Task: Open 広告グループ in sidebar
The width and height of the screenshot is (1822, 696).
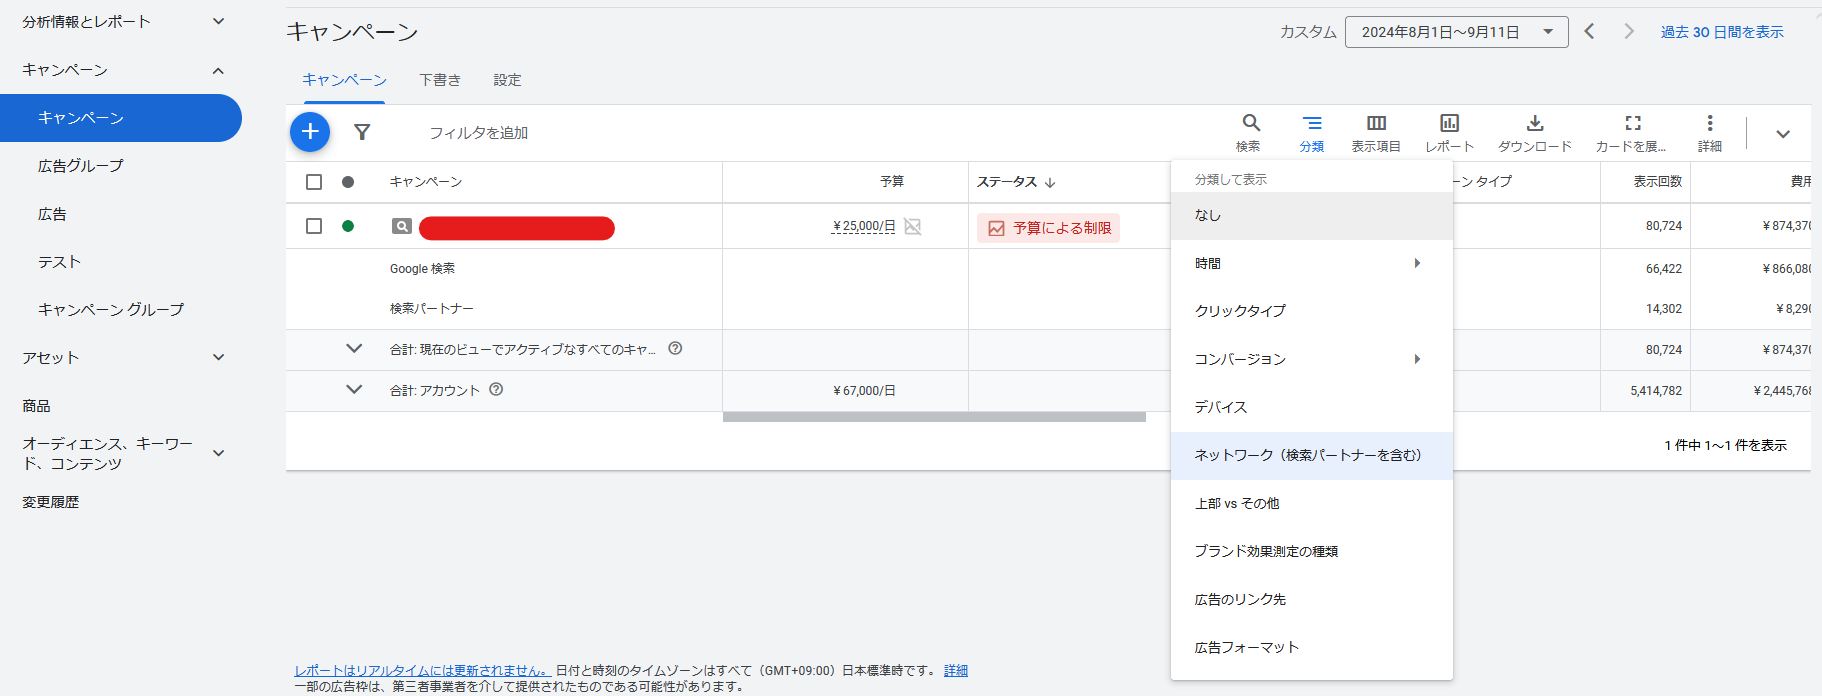Action: tap(81, 166)
